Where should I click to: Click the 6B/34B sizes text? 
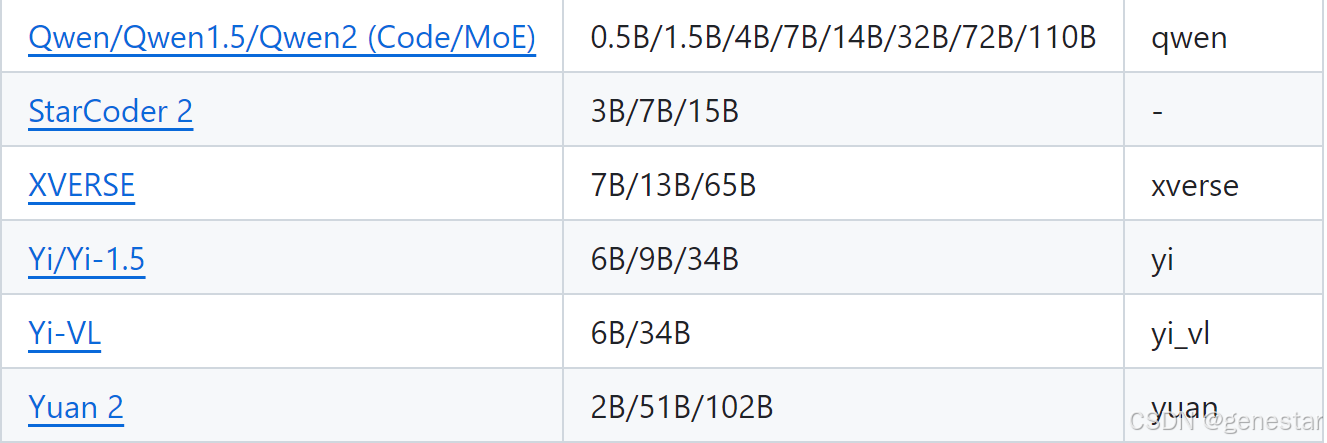641,333
